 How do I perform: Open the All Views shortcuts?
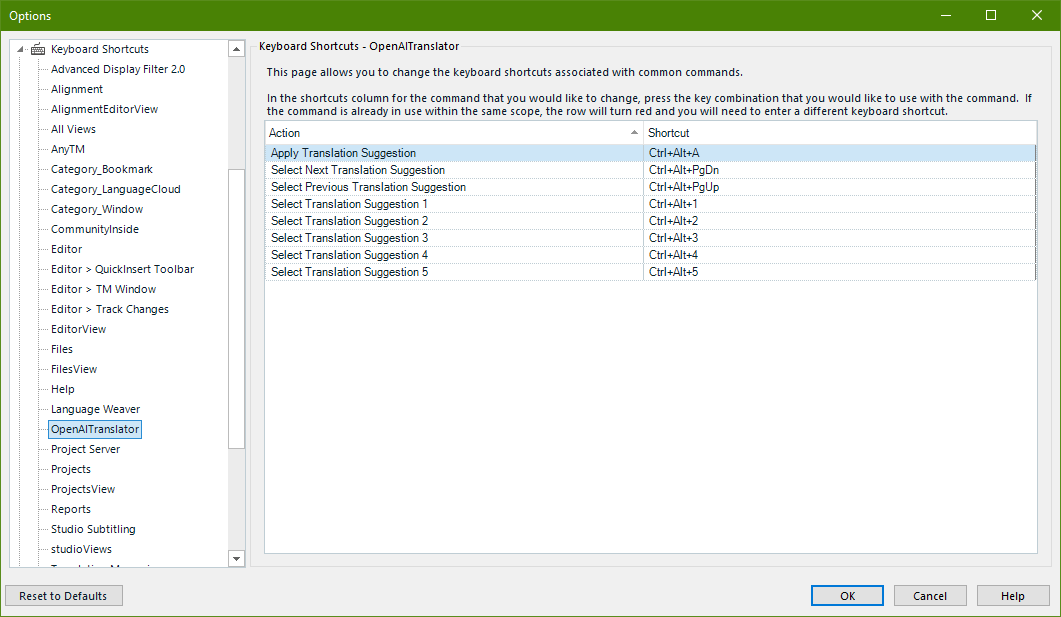pyautogui.click(x=73, y=129)
